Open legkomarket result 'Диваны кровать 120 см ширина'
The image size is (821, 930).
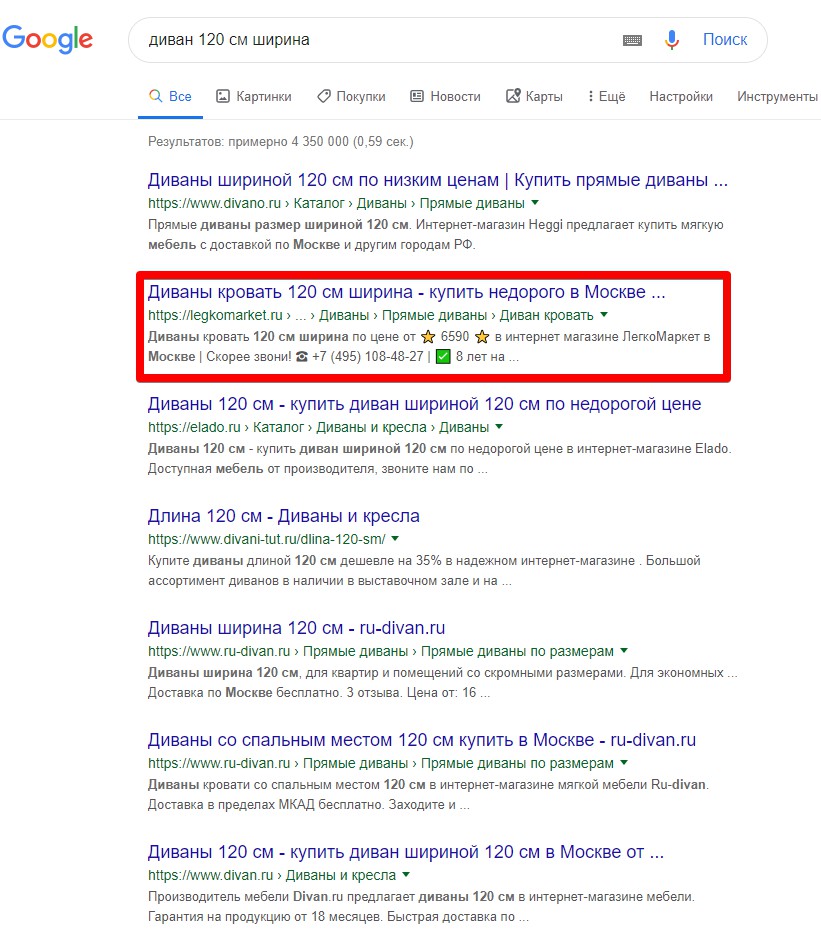406,292
